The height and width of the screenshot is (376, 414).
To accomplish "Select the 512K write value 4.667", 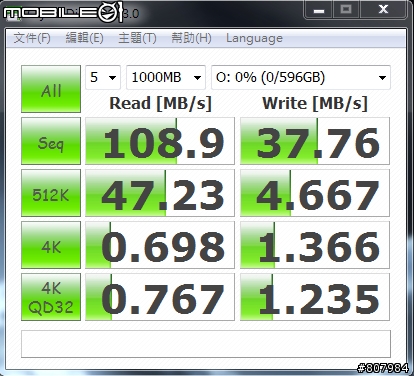I will pos(315,193).
